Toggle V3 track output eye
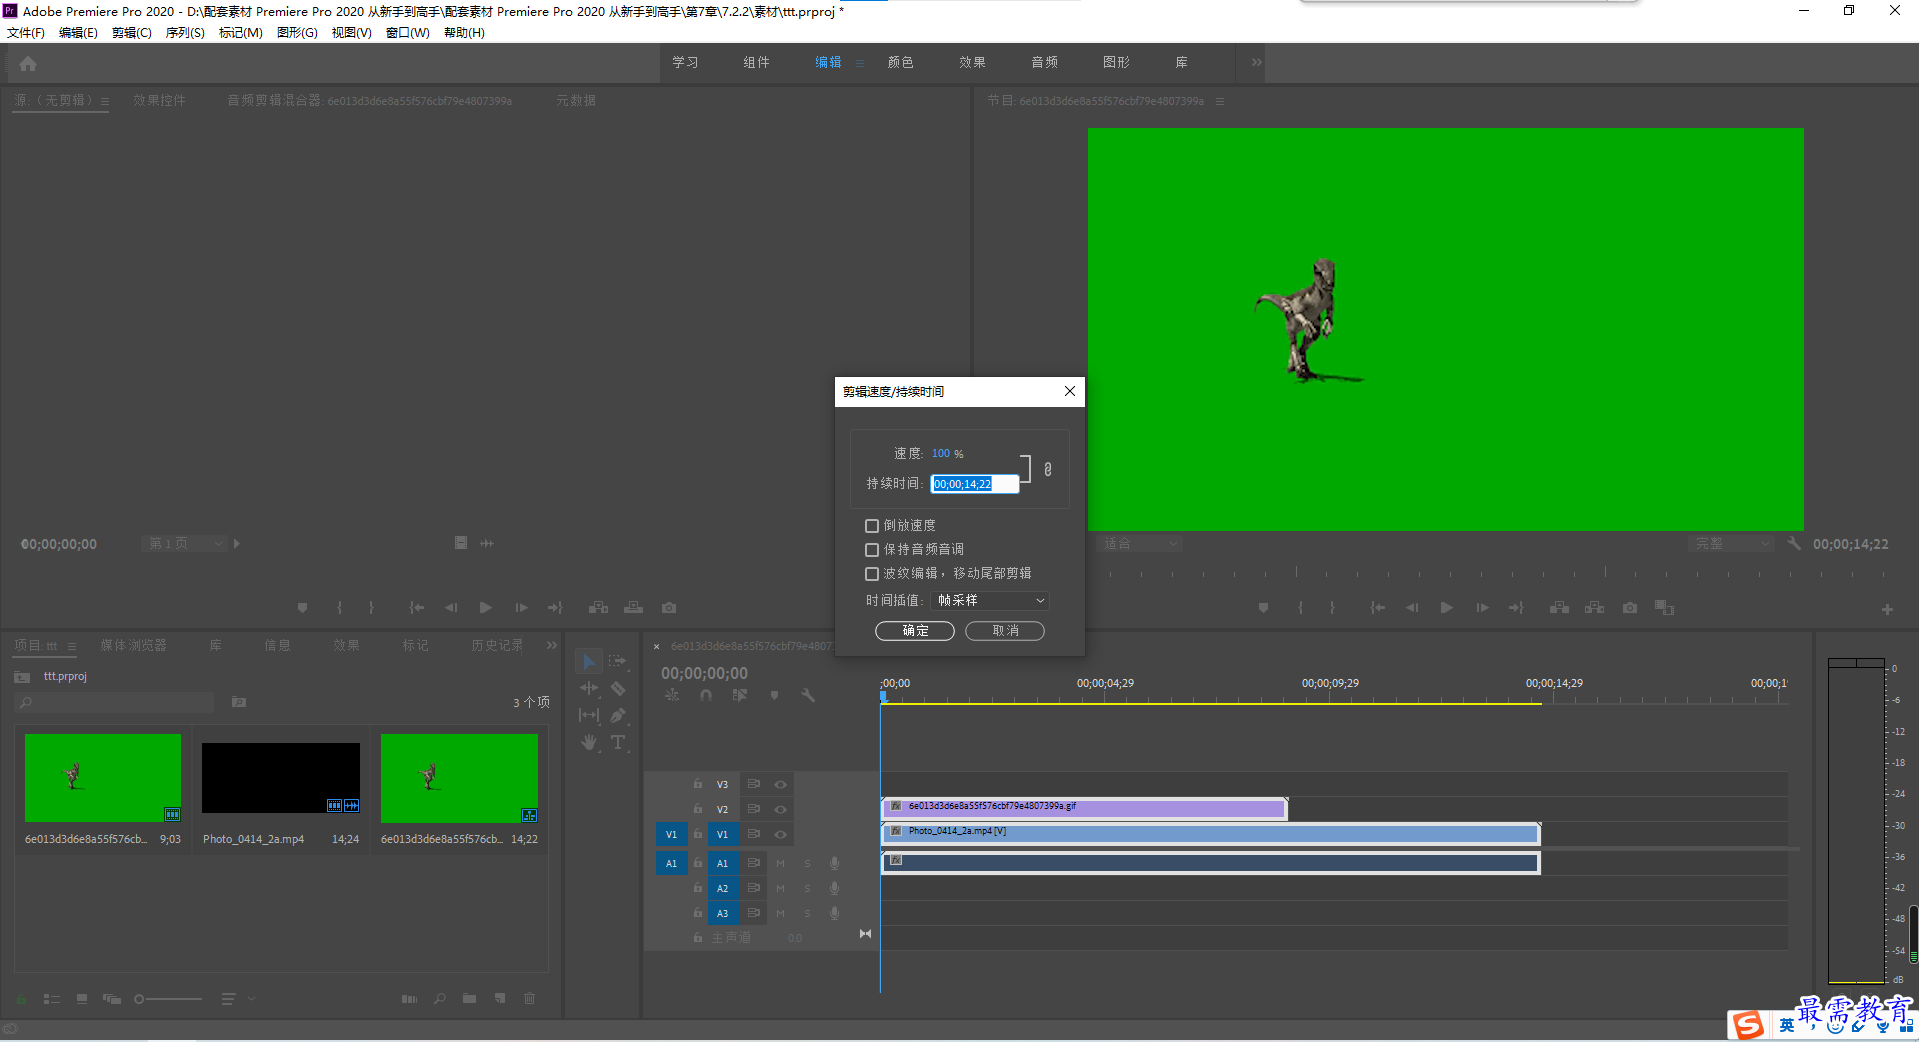Image resolution: width=1919 pixels, height=1042 pixels. click(x=780, y=785)
